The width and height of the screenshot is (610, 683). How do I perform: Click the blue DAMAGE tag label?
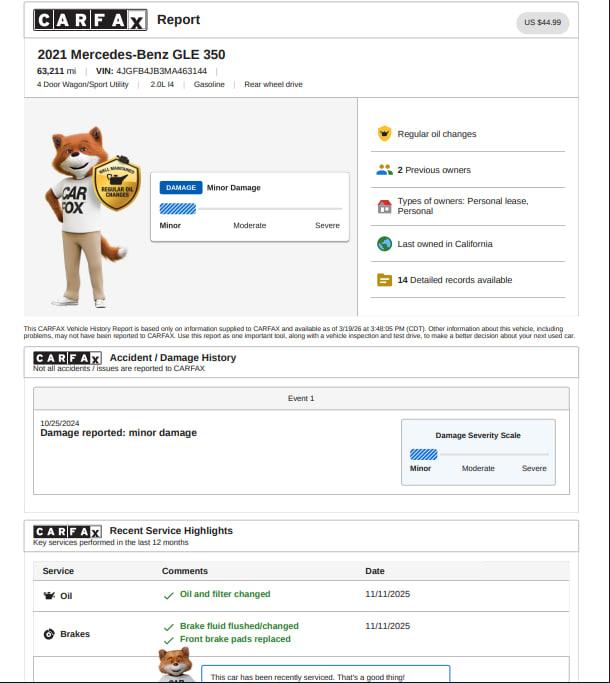tap(181, 187)
